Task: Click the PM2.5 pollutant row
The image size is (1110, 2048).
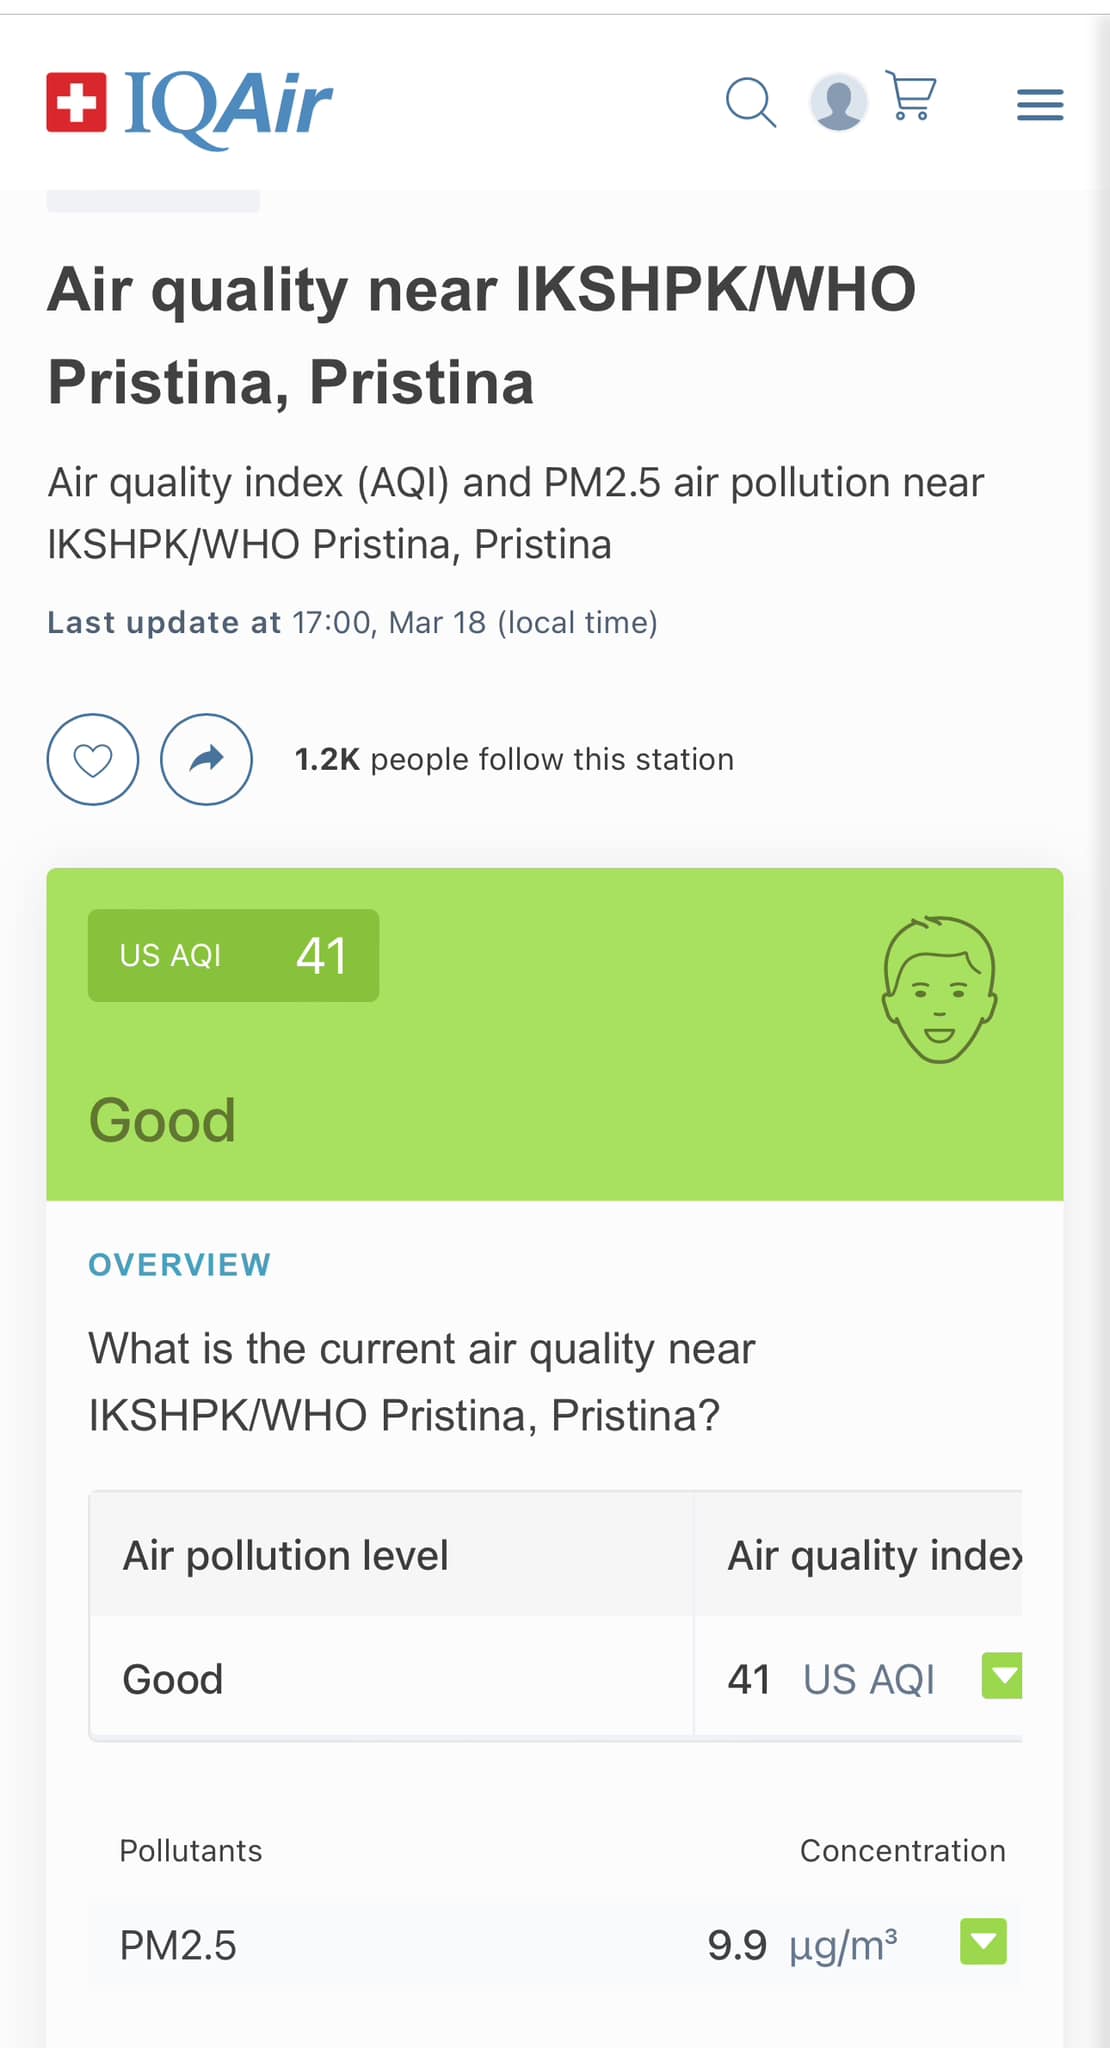Action: 178,1946
